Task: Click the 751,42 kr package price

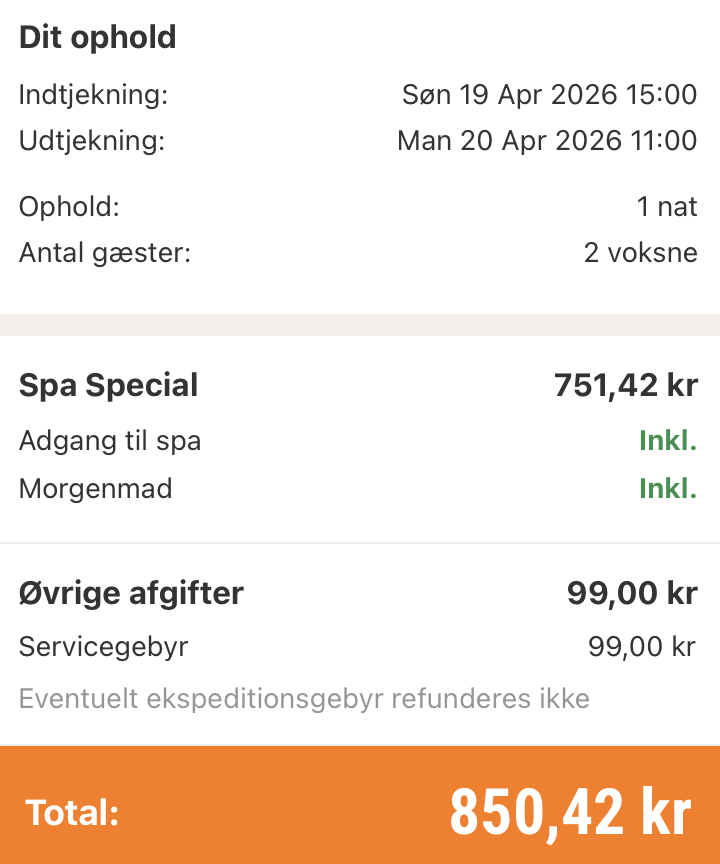Action: point(625,385)
